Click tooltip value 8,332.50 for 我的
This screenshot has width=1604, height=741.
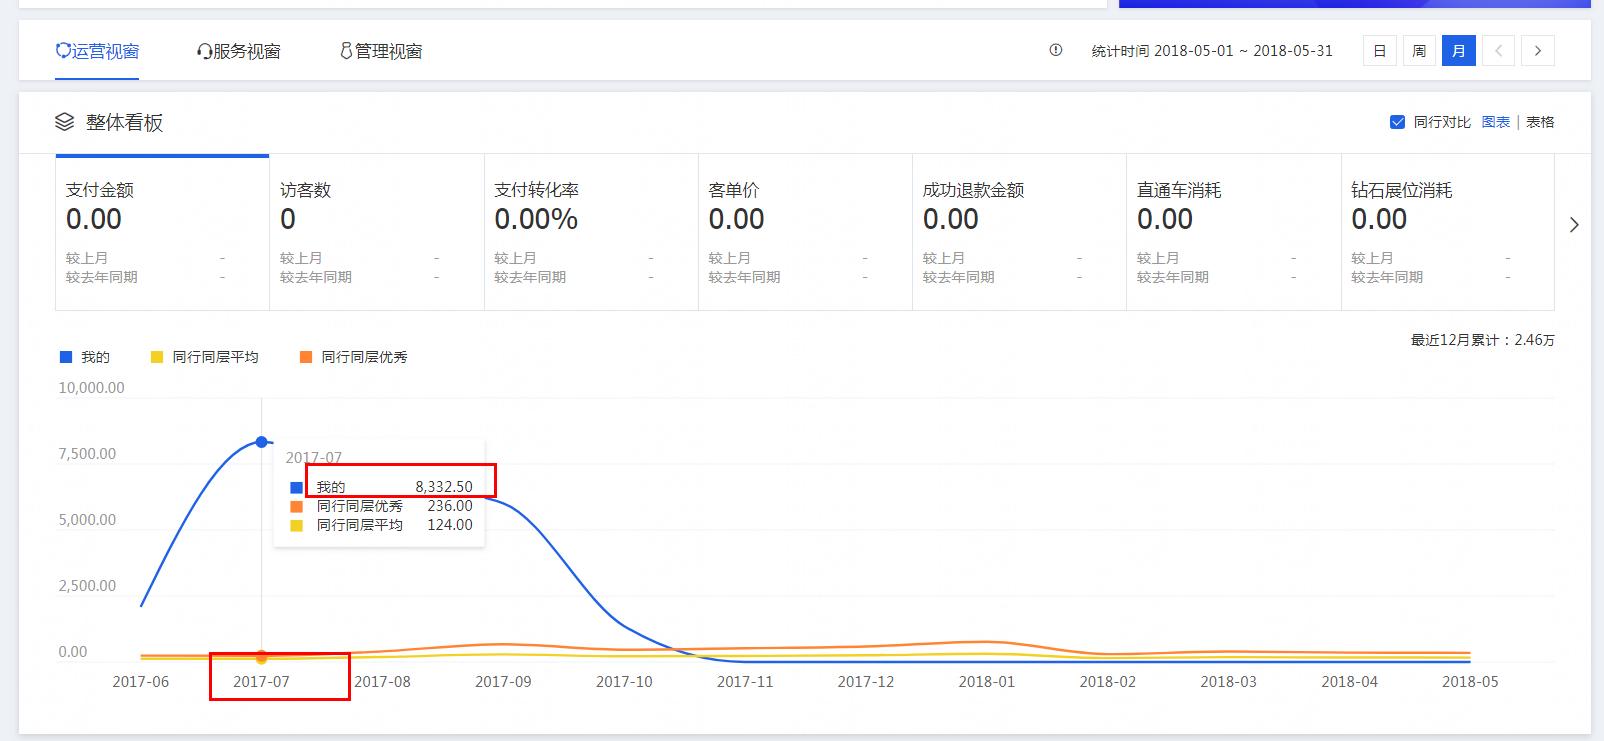pos(444,487)
